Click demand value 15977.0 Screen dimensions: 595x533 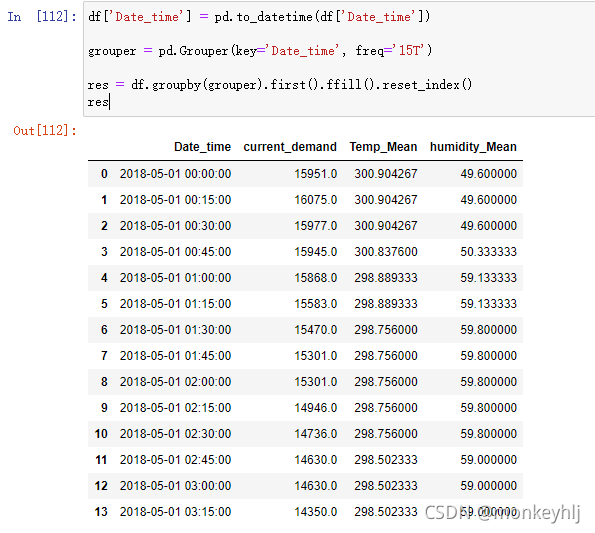click(x=316, y=226)
